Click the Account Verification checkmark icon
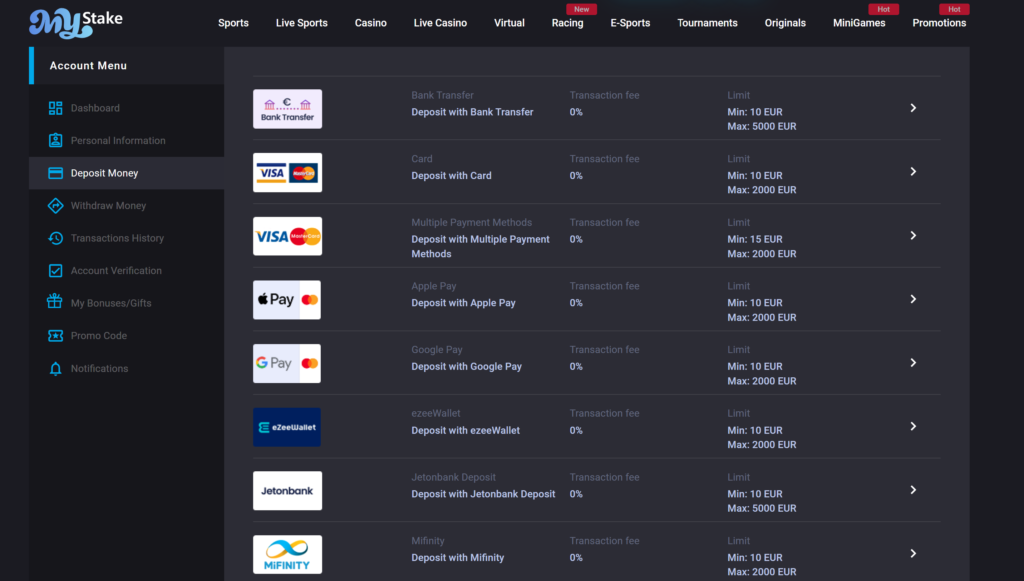1024x581 pixels. click(x=56, y=270)
